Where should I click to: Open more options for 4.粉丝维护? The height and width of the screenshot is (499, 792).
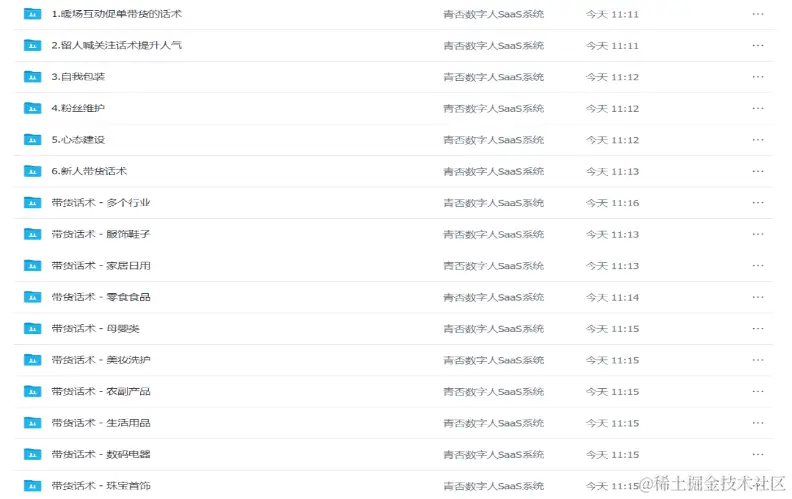coord(758,108)
